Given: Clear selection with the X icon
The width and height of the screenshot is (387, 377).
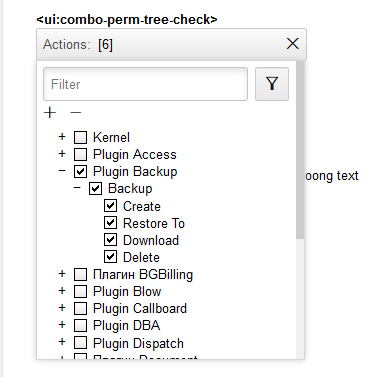Looking at the screenshot, I should tap(293, 44).
